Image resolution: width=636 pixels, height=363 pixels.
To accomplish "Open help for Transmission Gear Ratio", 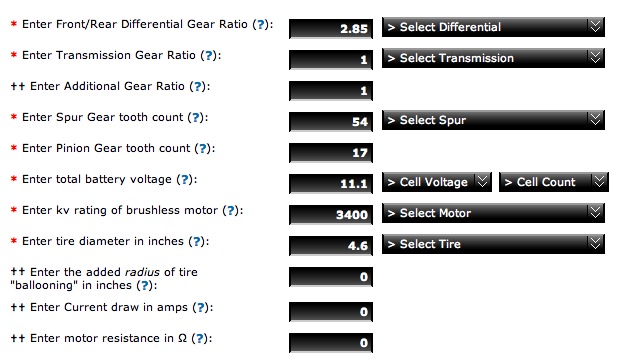I will coord(209,55).
